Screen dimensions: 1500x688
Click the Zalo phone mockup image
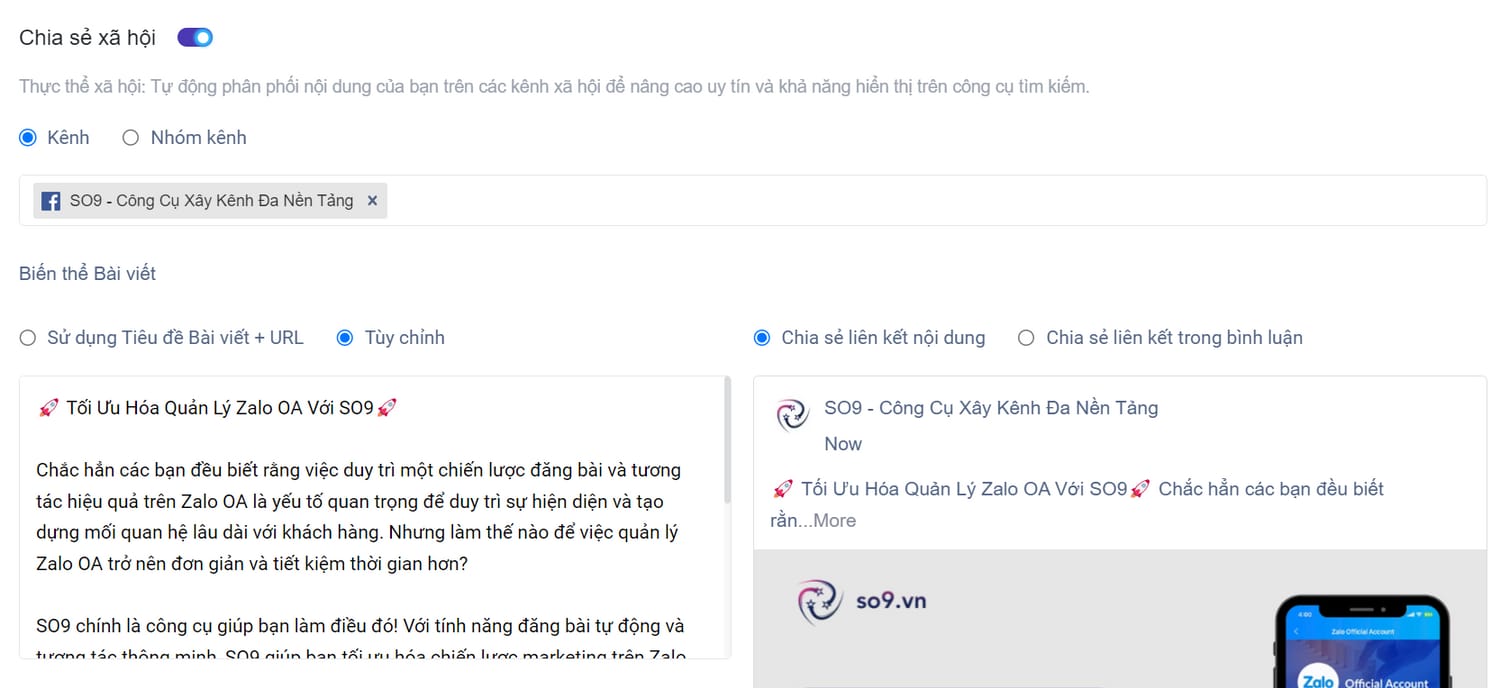click(x=1362, y=641)
